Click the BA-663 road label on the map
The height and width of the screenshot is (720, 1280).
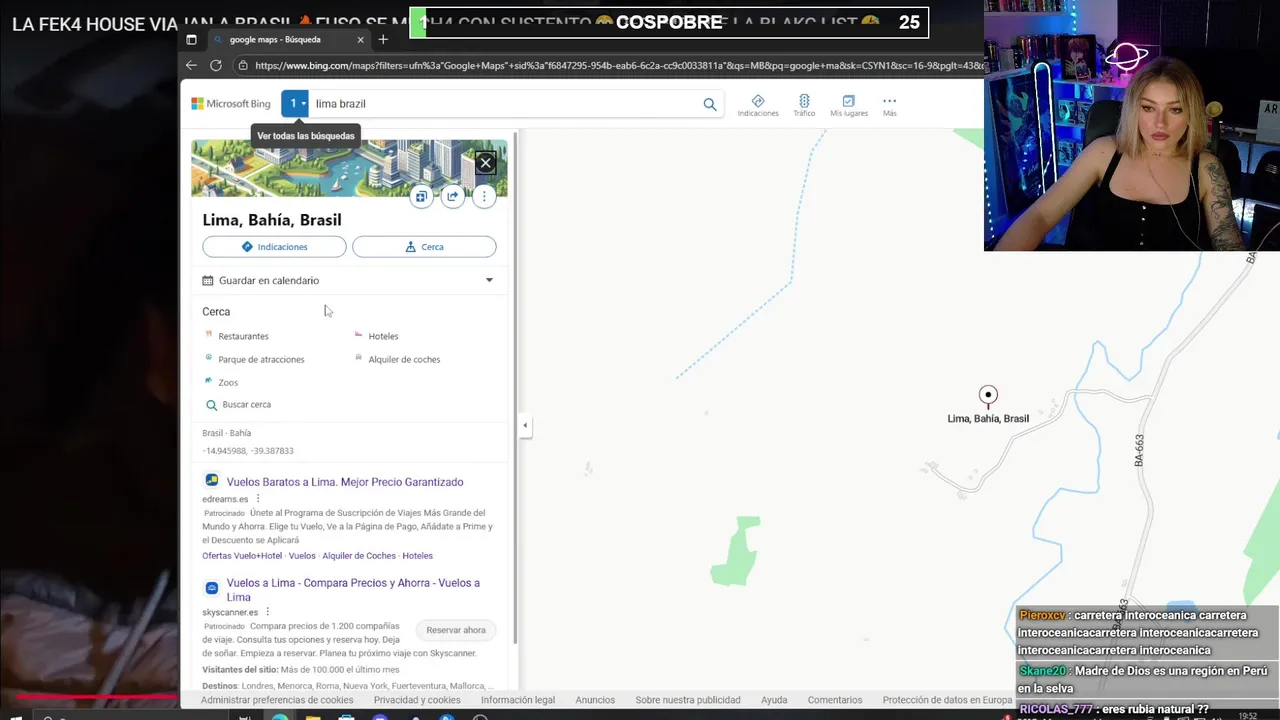1139,450
